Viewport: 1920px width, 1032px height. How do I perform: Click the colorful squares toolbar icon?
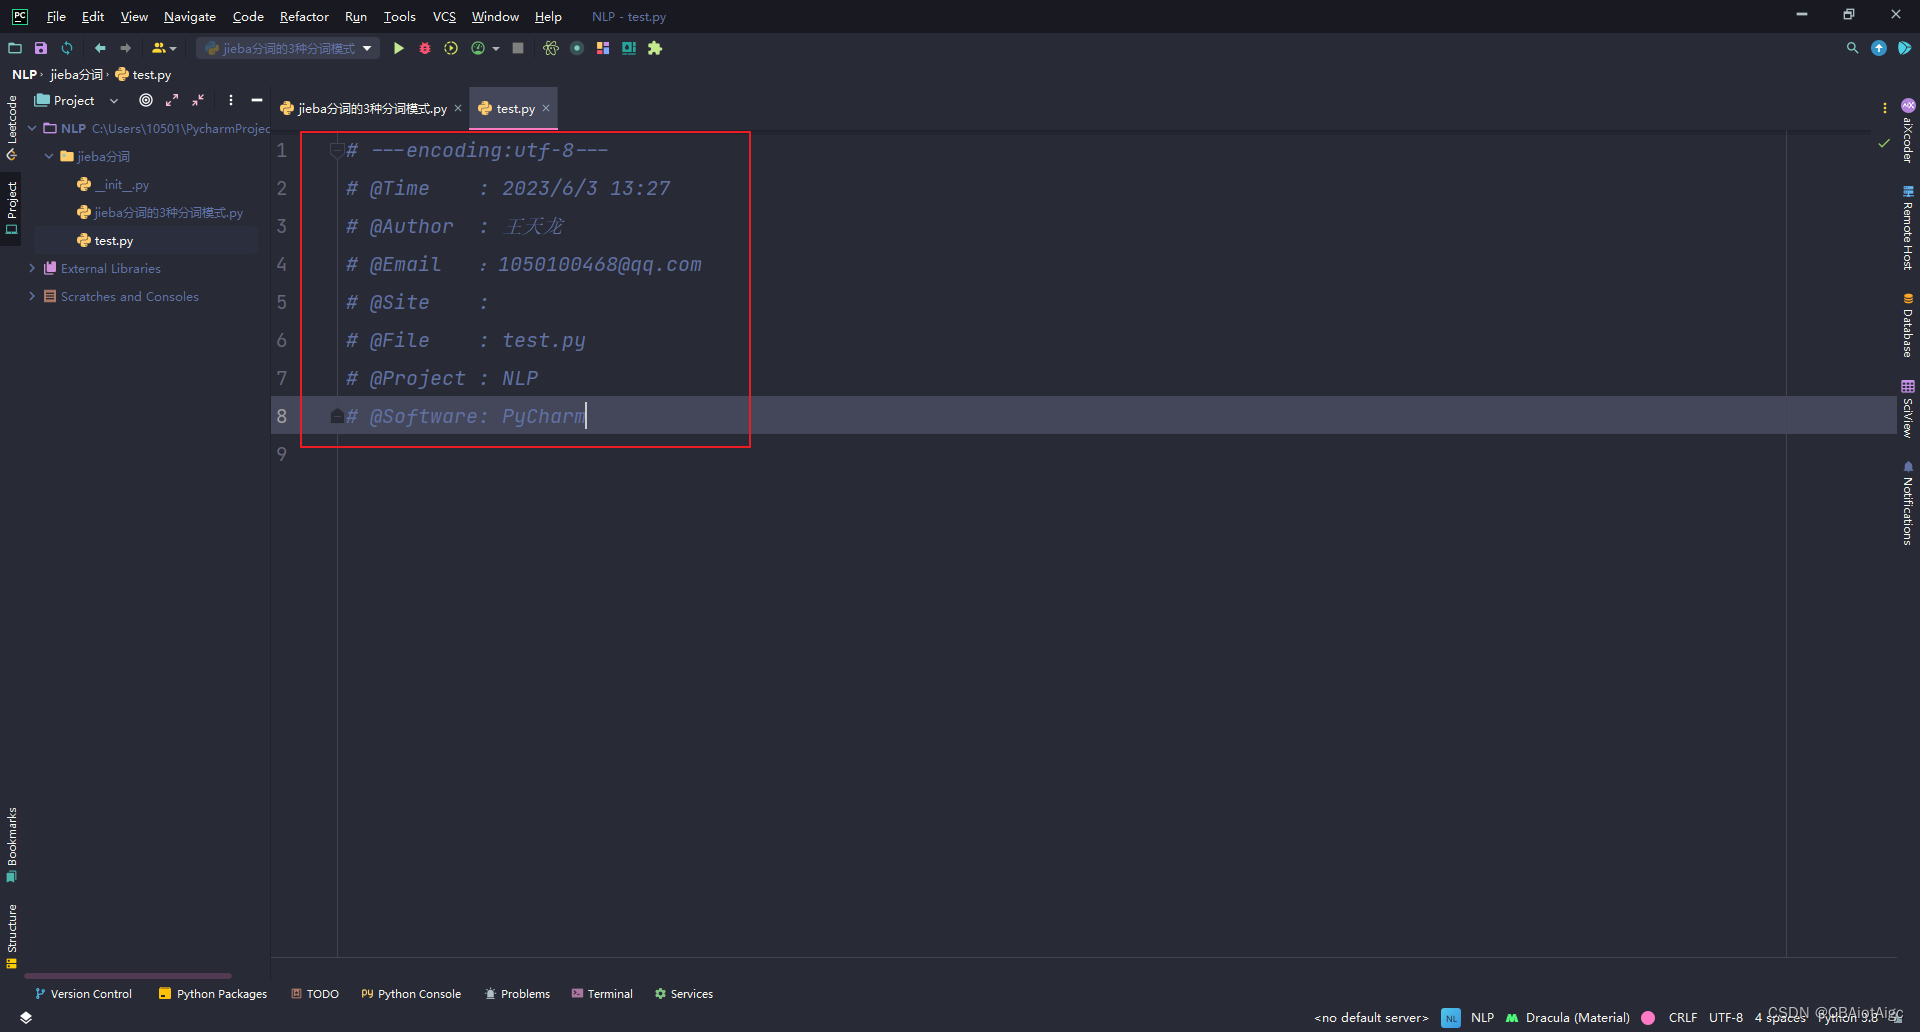click(x=603, y=48)
